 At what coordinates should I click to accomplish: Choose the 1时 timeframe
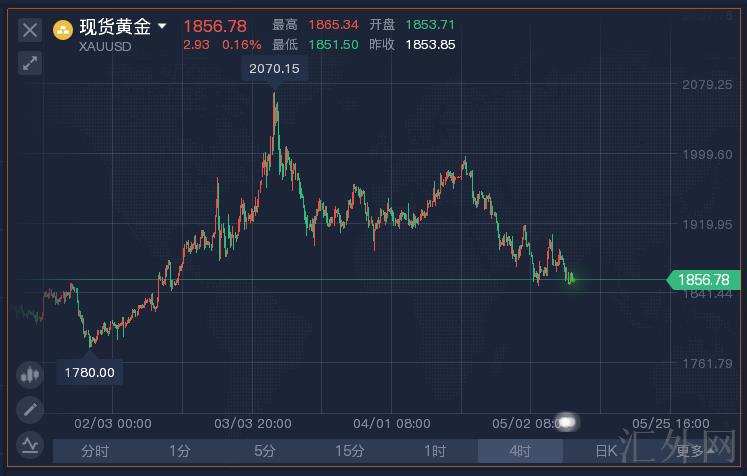[435, 451]
